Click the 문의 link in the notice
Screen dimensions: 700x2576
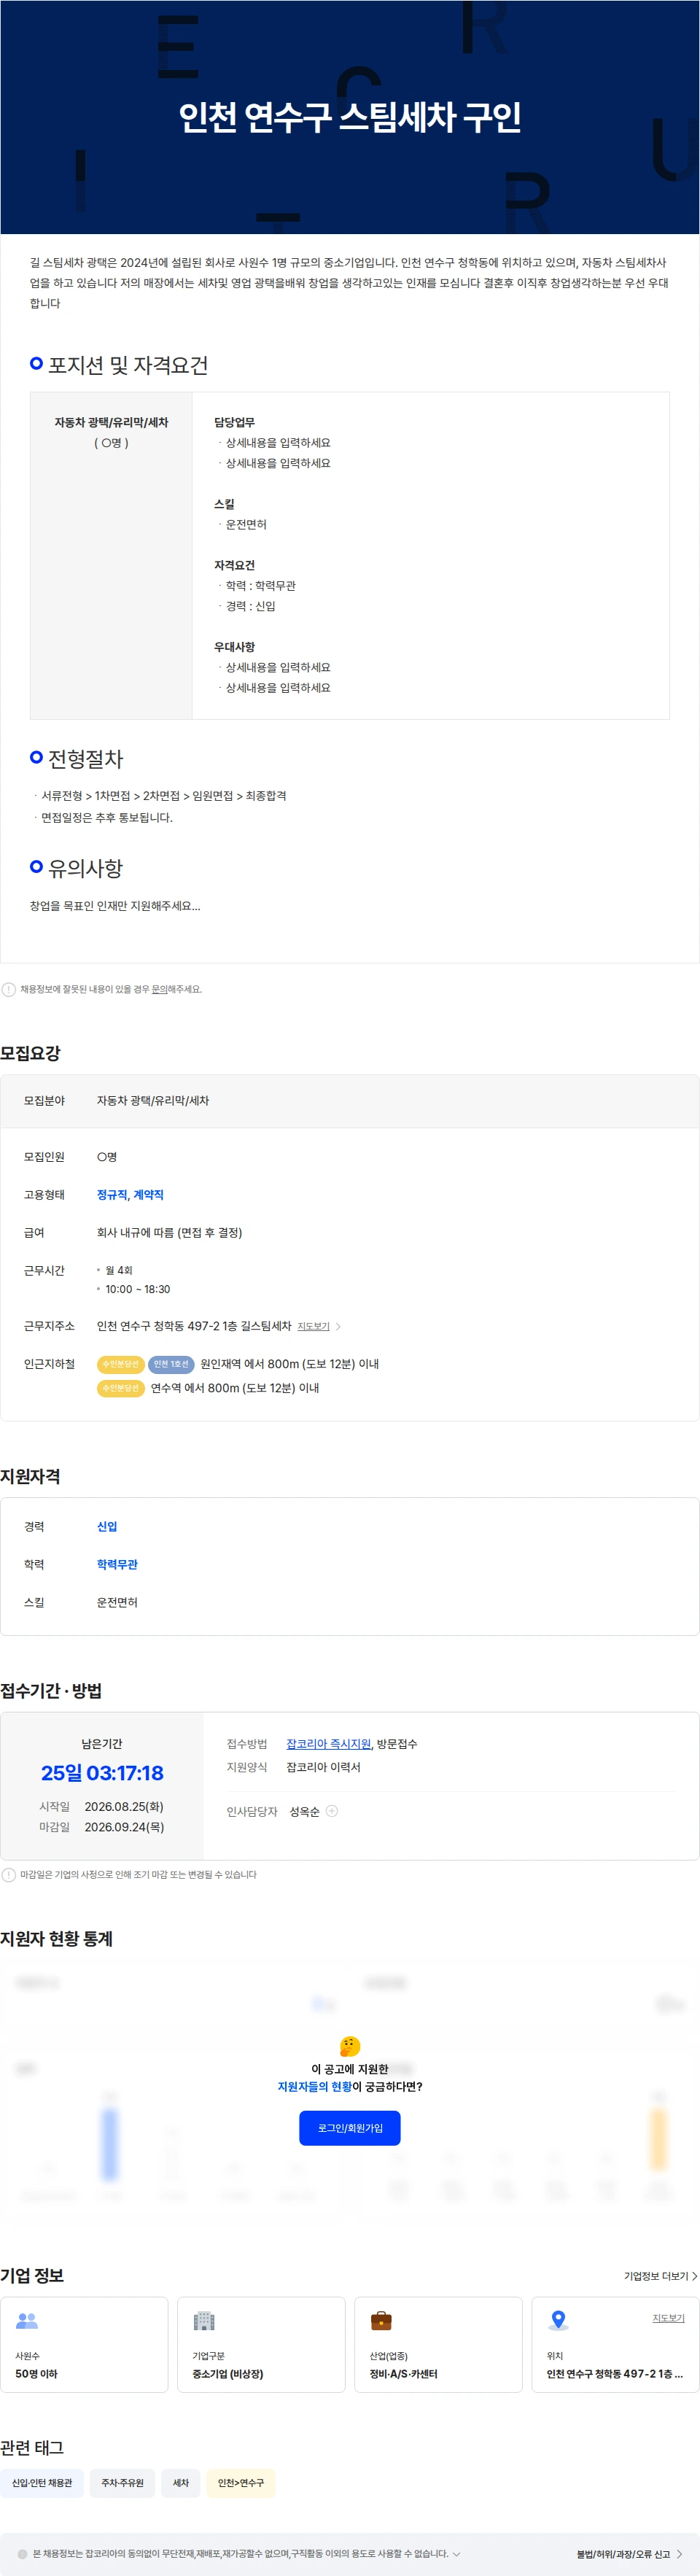pos(159,989)
